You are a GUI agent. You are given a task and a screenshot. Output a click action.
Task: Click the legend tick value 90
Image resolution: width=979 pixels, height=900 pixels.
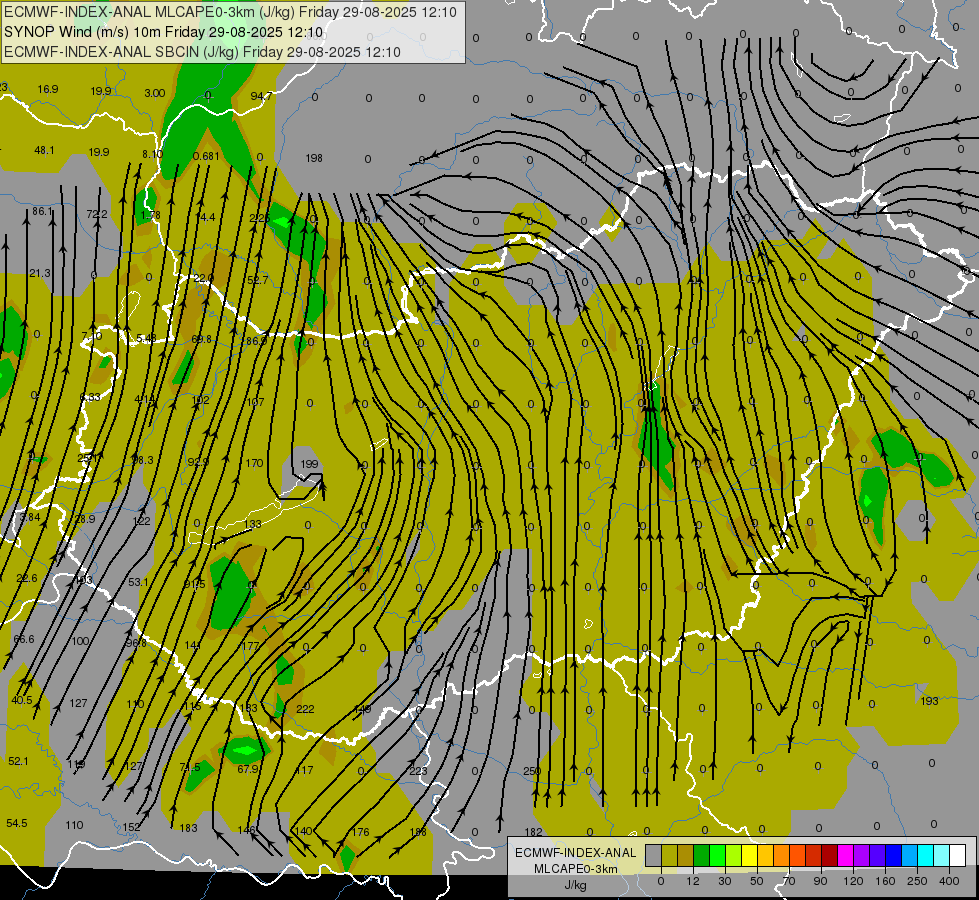[x=821, y=881]
